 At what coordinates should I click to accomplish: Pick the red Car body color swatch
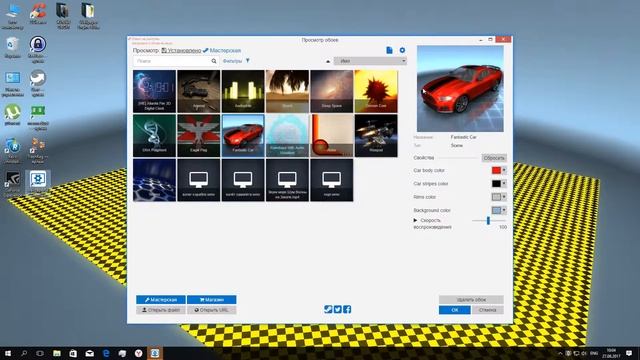tap(496, 170)
